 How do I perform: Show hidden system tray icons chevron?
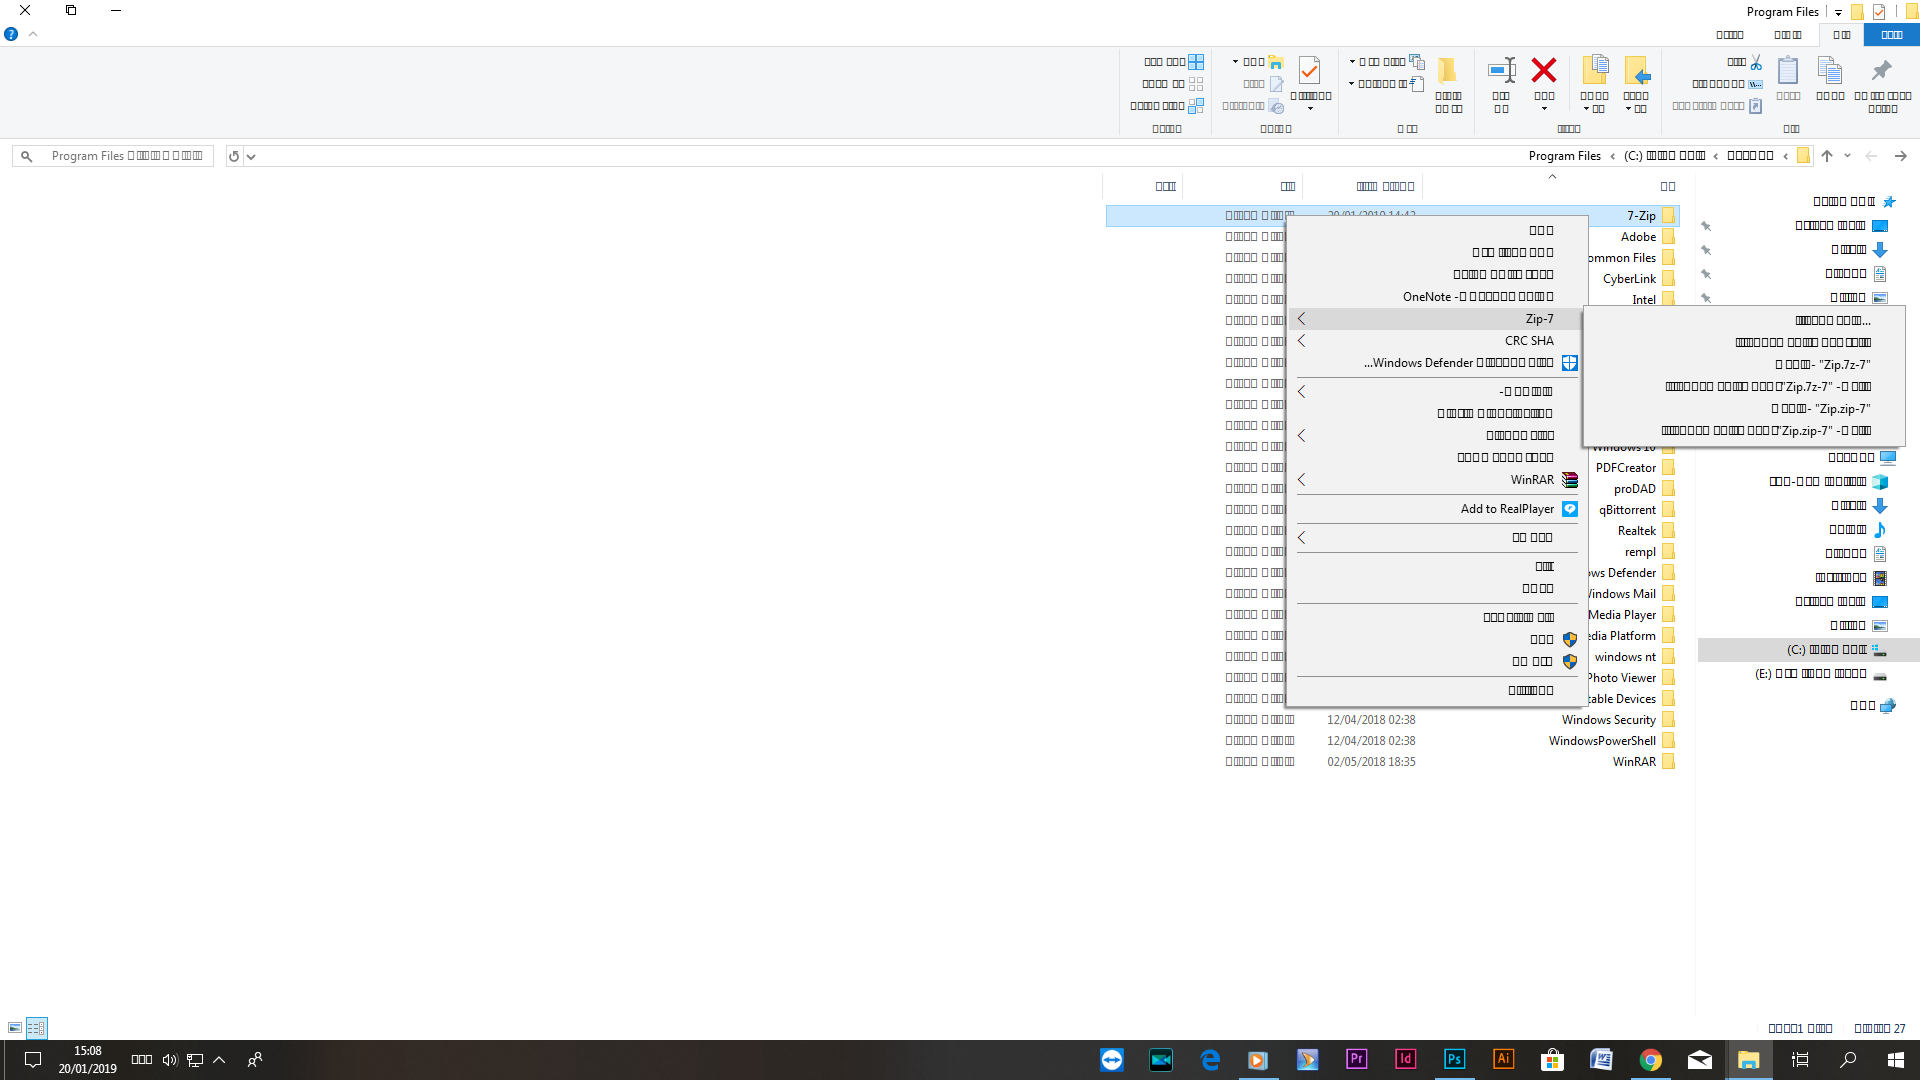[219, 1059]
